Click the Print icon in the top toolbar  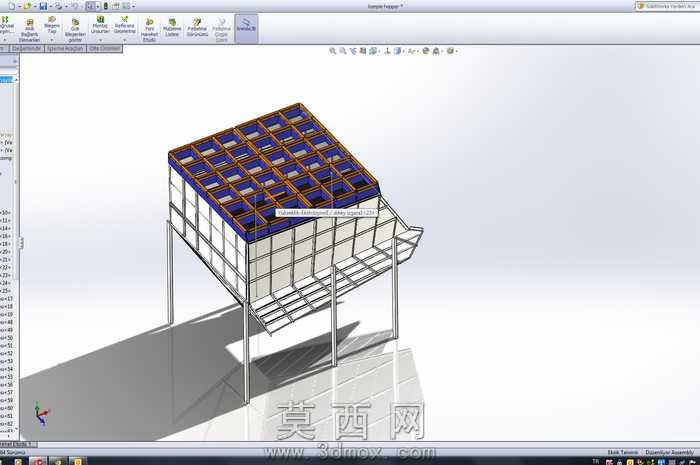click(x=58, y=6)
